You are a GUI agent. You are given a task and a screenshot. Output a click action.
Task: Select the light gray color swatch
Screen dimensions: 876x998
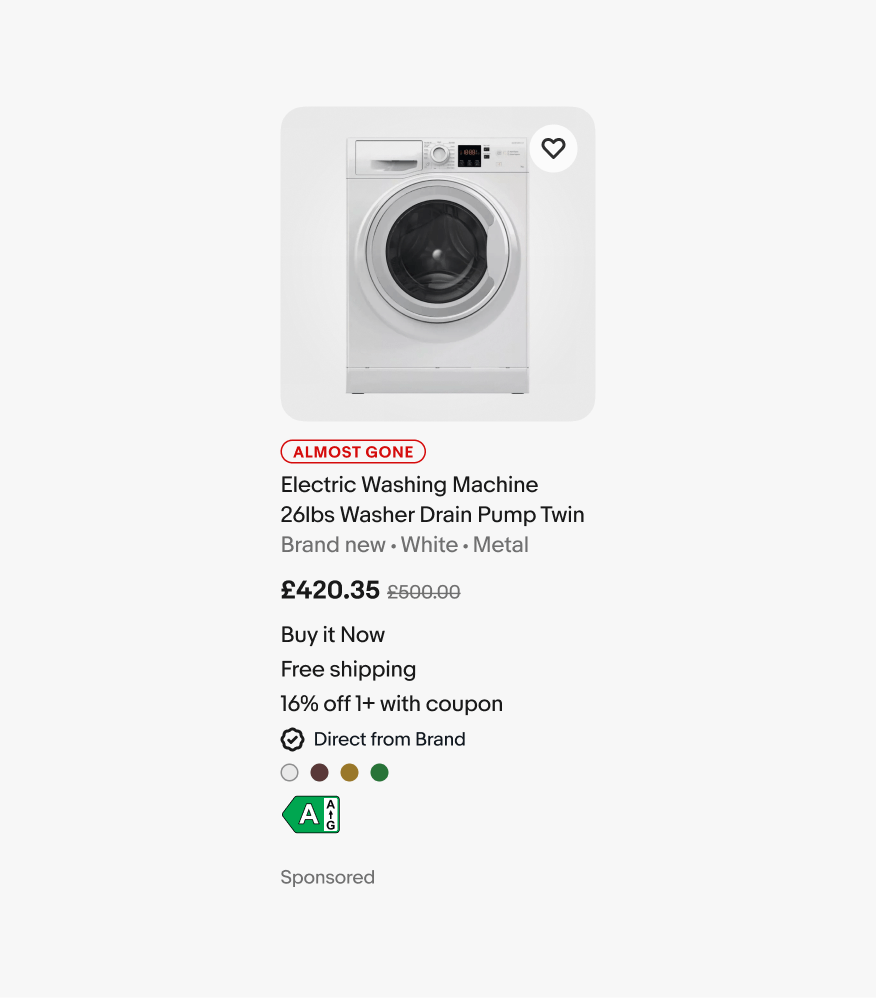290,772
